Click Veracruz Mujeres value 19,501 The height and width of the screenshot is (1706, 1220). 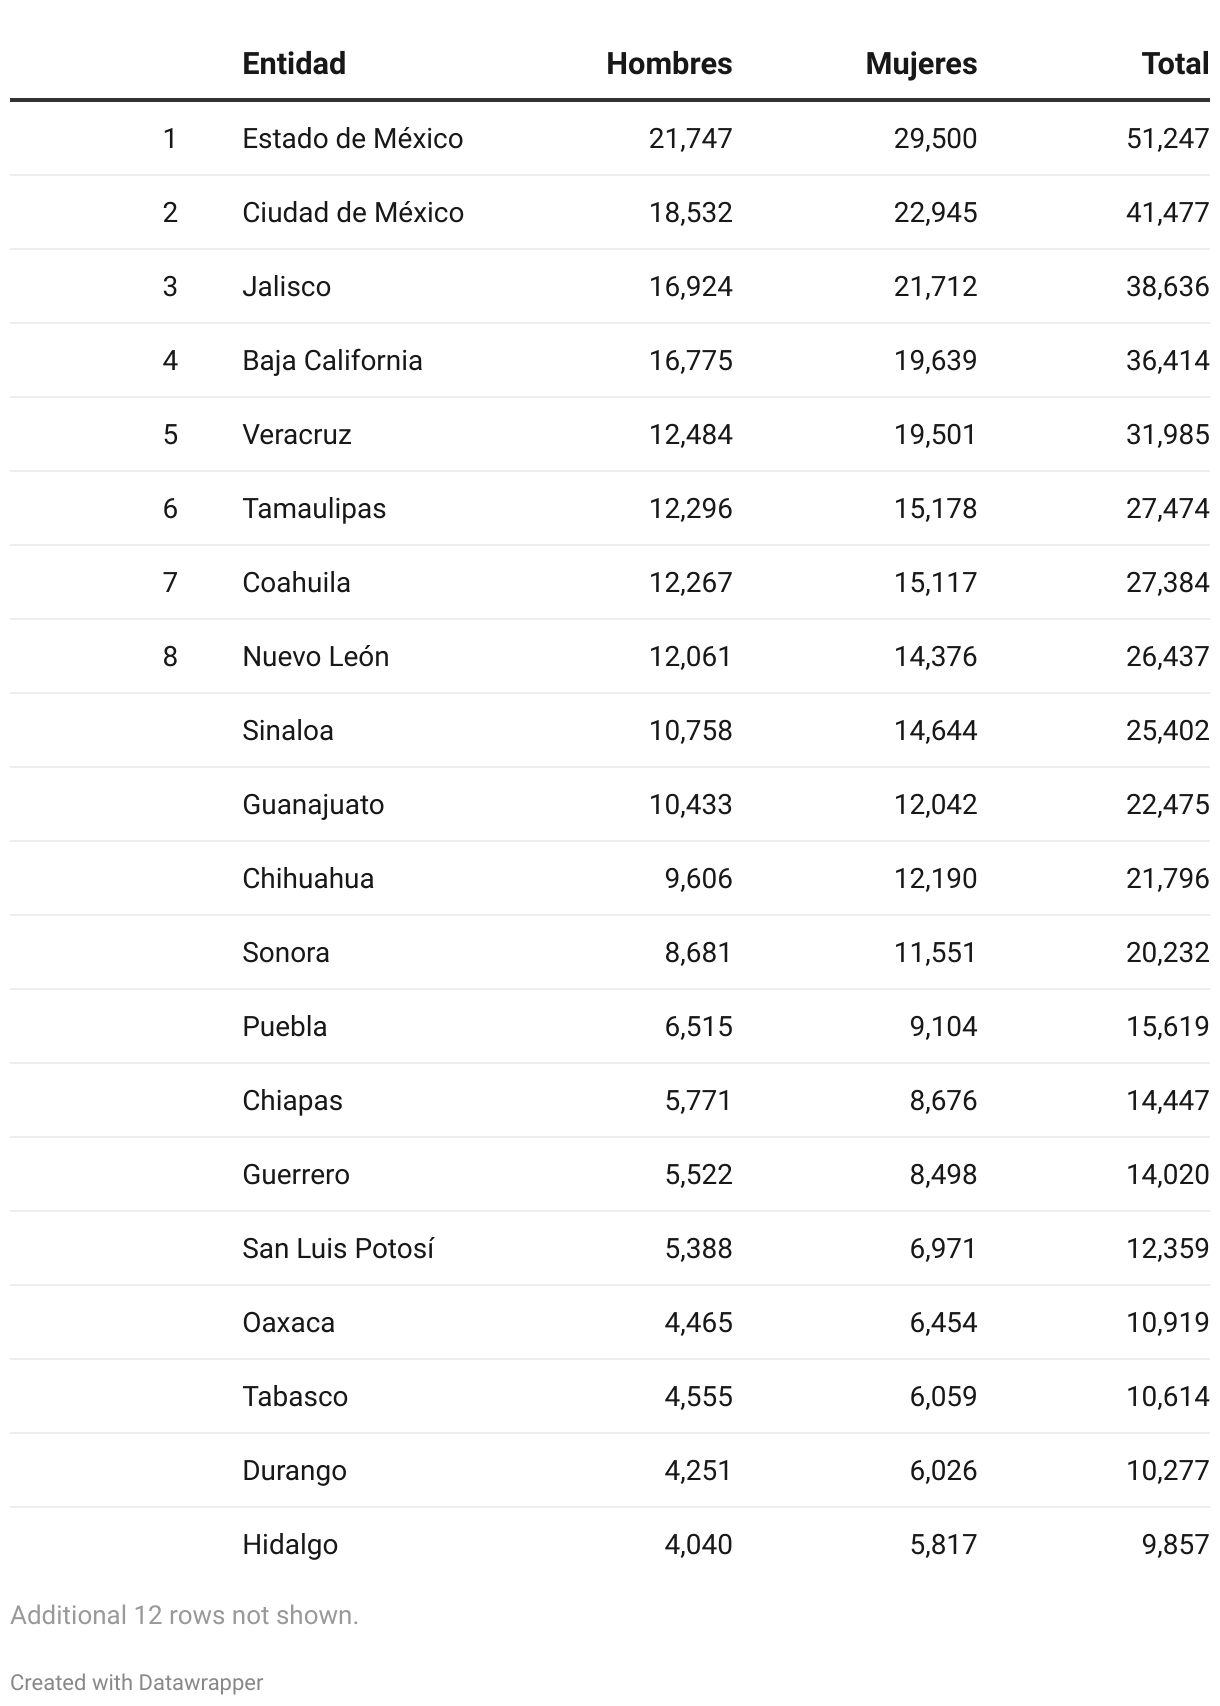[935, 434]
